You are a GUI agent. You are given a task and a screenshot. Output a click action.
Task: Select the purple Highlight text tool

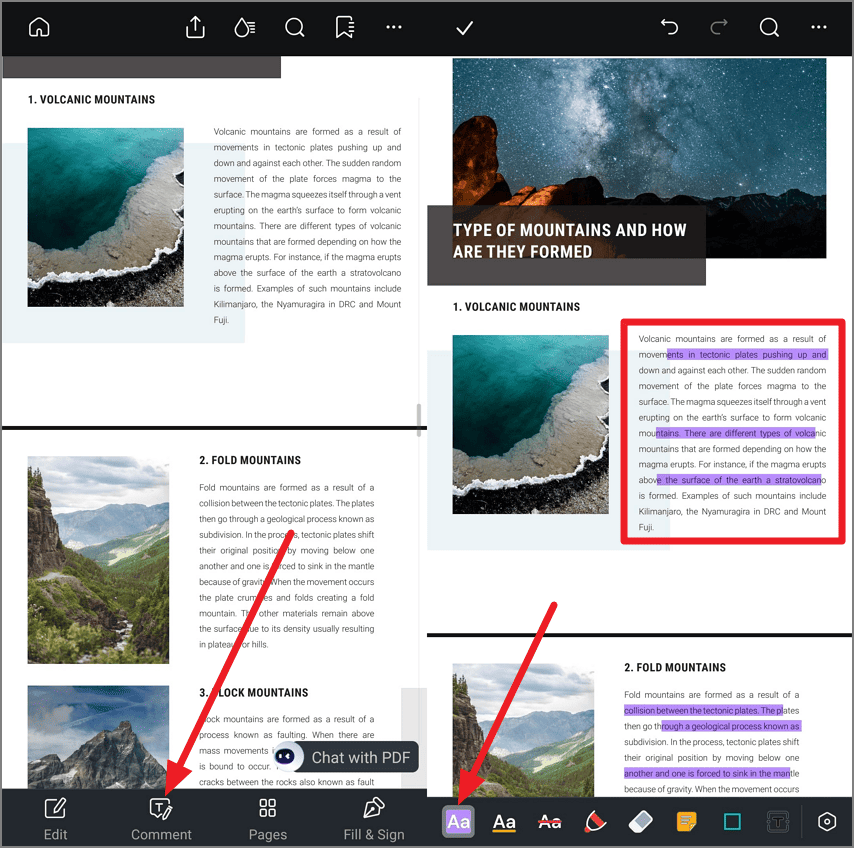[458, 821]
